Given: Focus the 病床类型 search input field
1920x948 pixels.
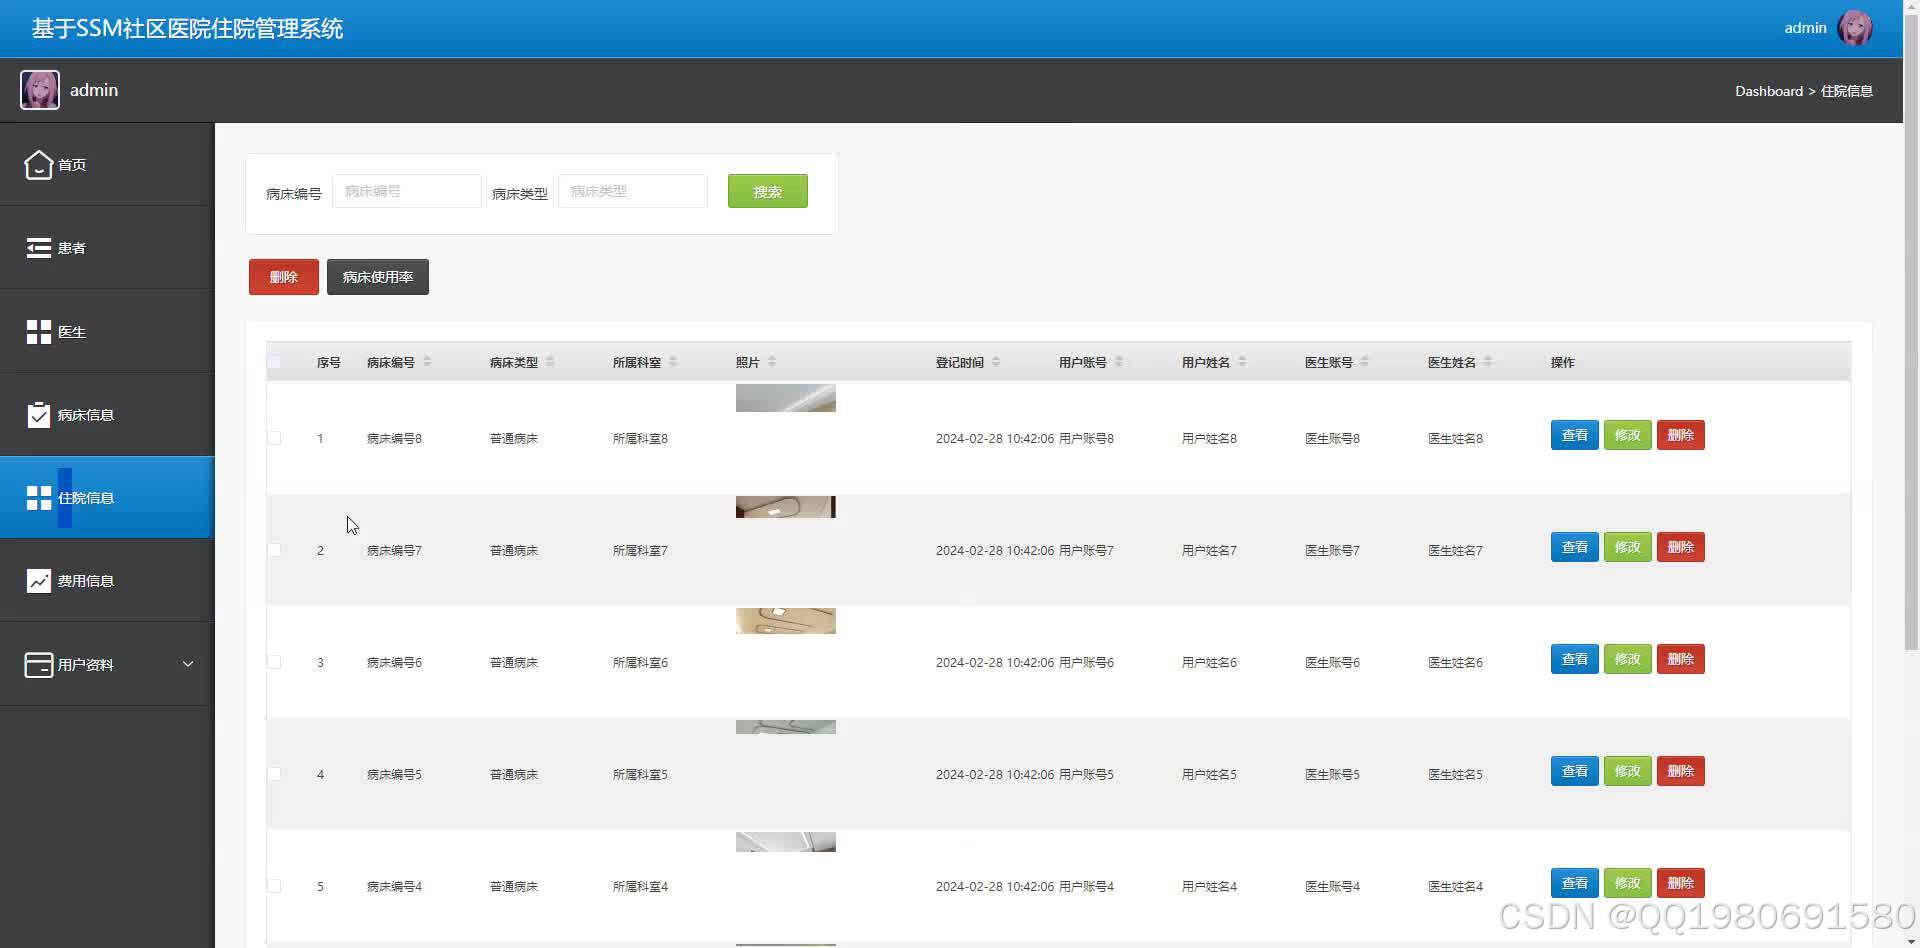Looking at the screenshot, I should coord(632,191).
